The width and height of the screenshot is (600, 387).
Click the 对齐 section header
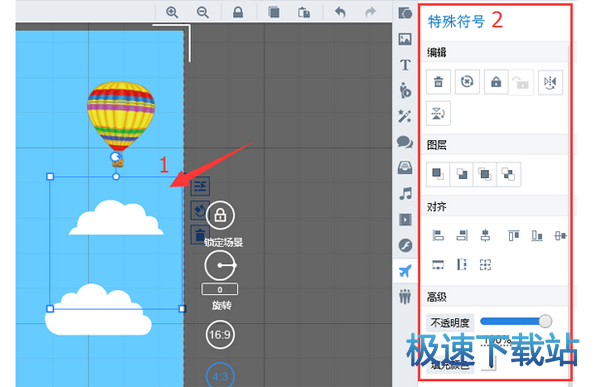pyautogui.click(x=437, y=207)
